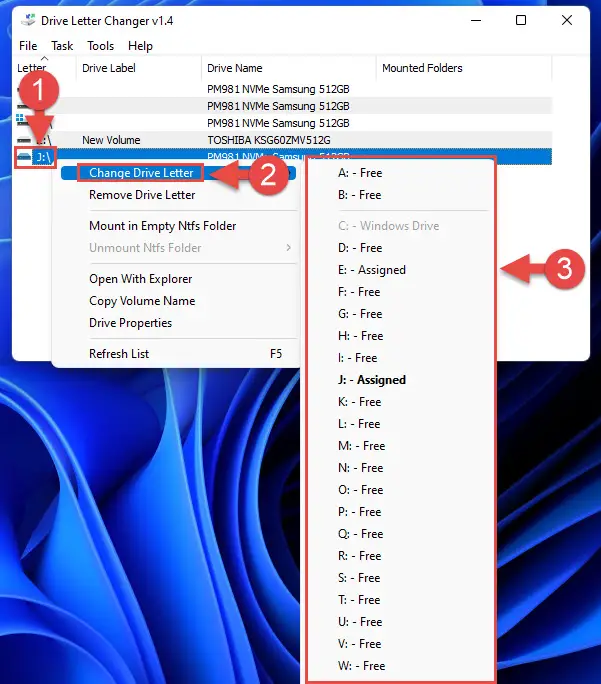This screenshot has width=601, height=684.
Task: Assign letter P: - Free
Action: coord(359,512)
